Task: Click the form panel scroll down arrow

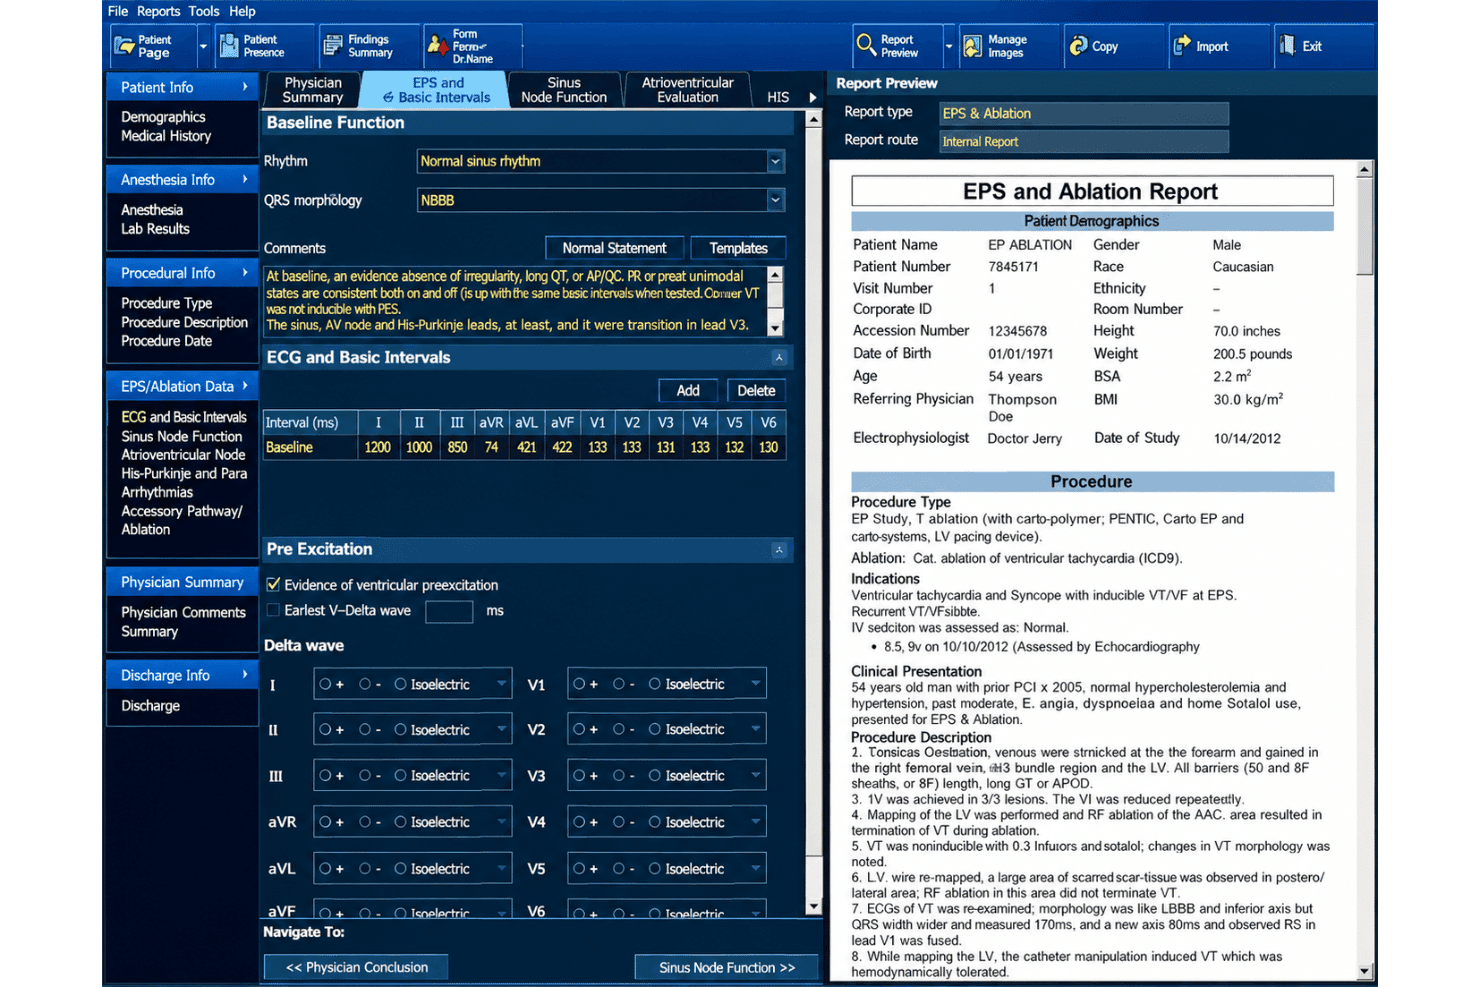Action: point(814,907)
